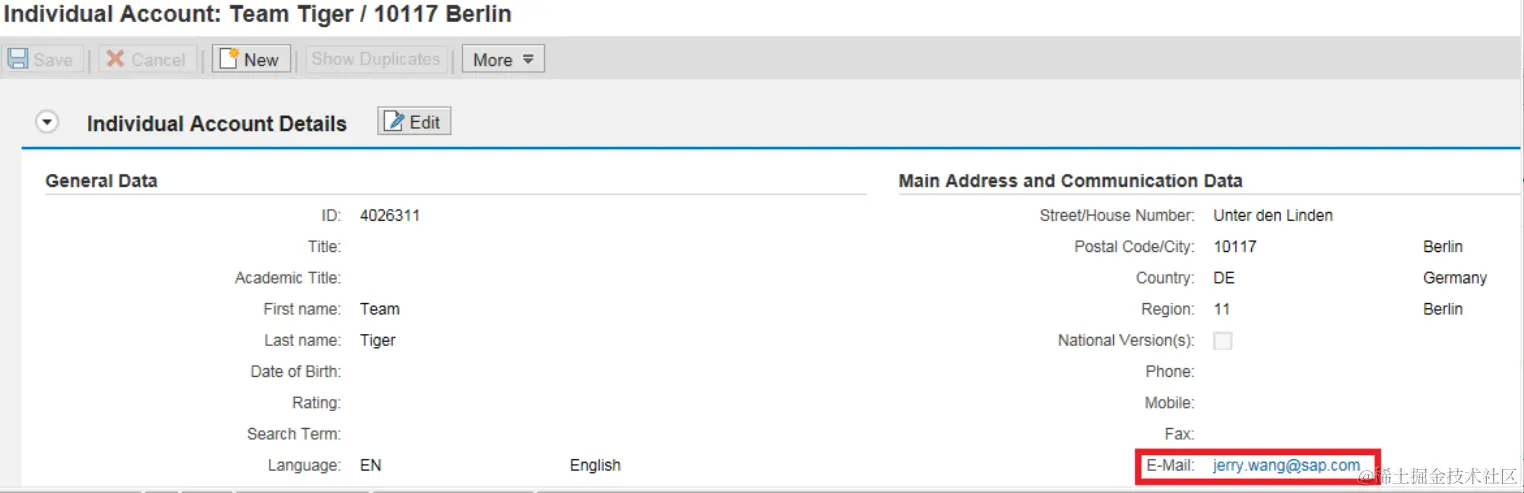Open the jerry.wang@sap.com email link
This screenshot has width=1524, height=493.
pos(1286,465)
